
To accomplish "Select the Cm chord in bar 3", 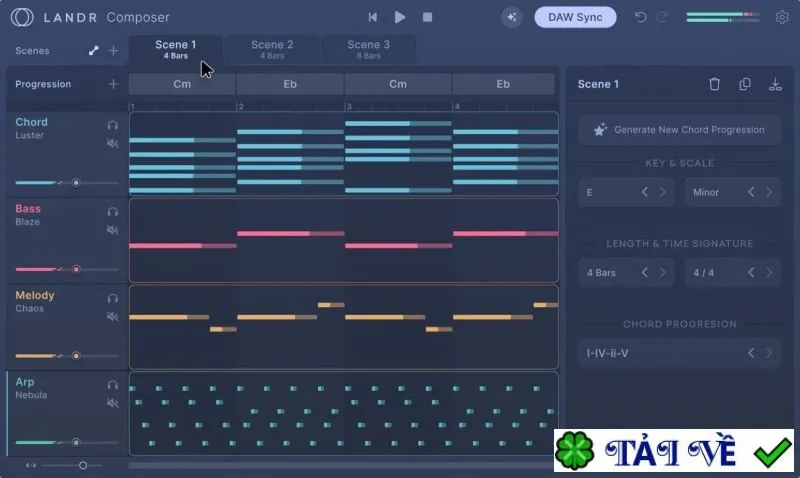I will coord(398,84).
